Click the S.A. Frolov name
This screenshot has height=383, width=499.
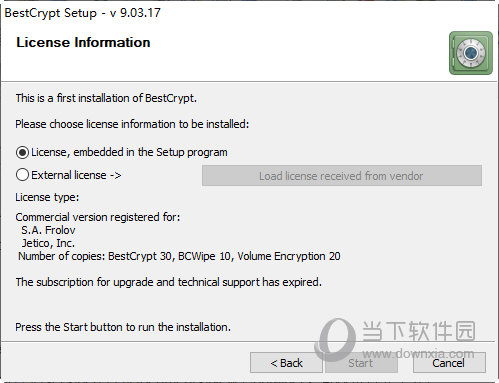(x=48, y=230)
